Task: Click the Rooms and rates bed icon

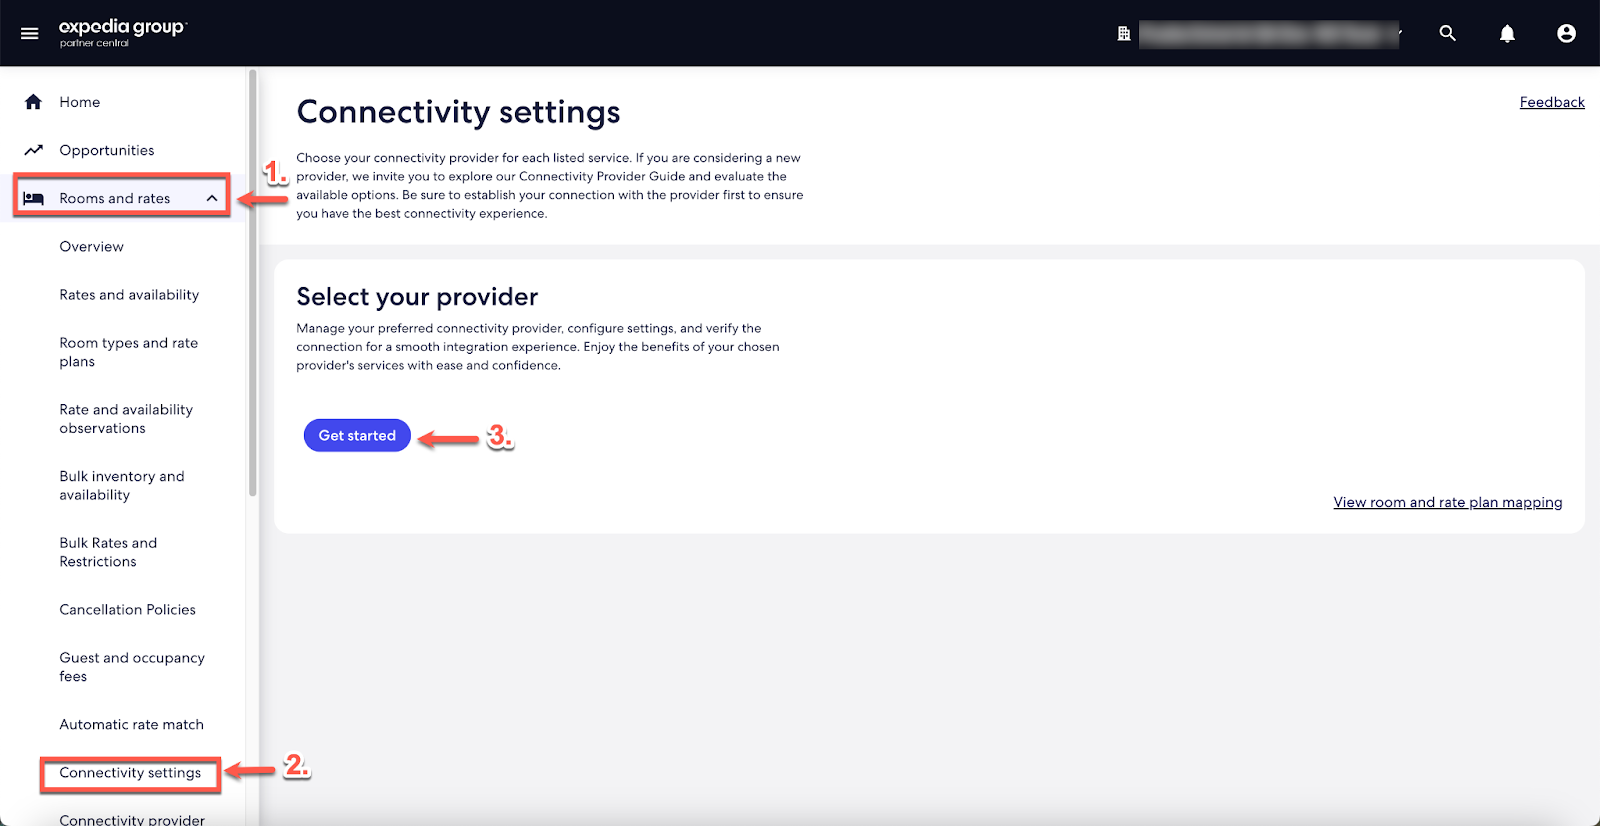Action: click(33, 198)
